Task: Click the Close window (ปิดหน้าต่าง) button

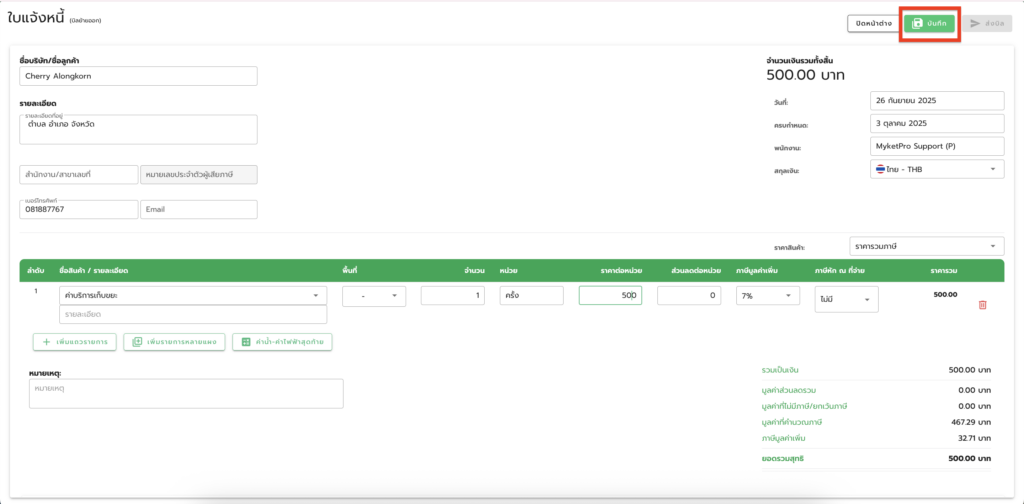Action: pyautogui.click(x=873, y=23)
